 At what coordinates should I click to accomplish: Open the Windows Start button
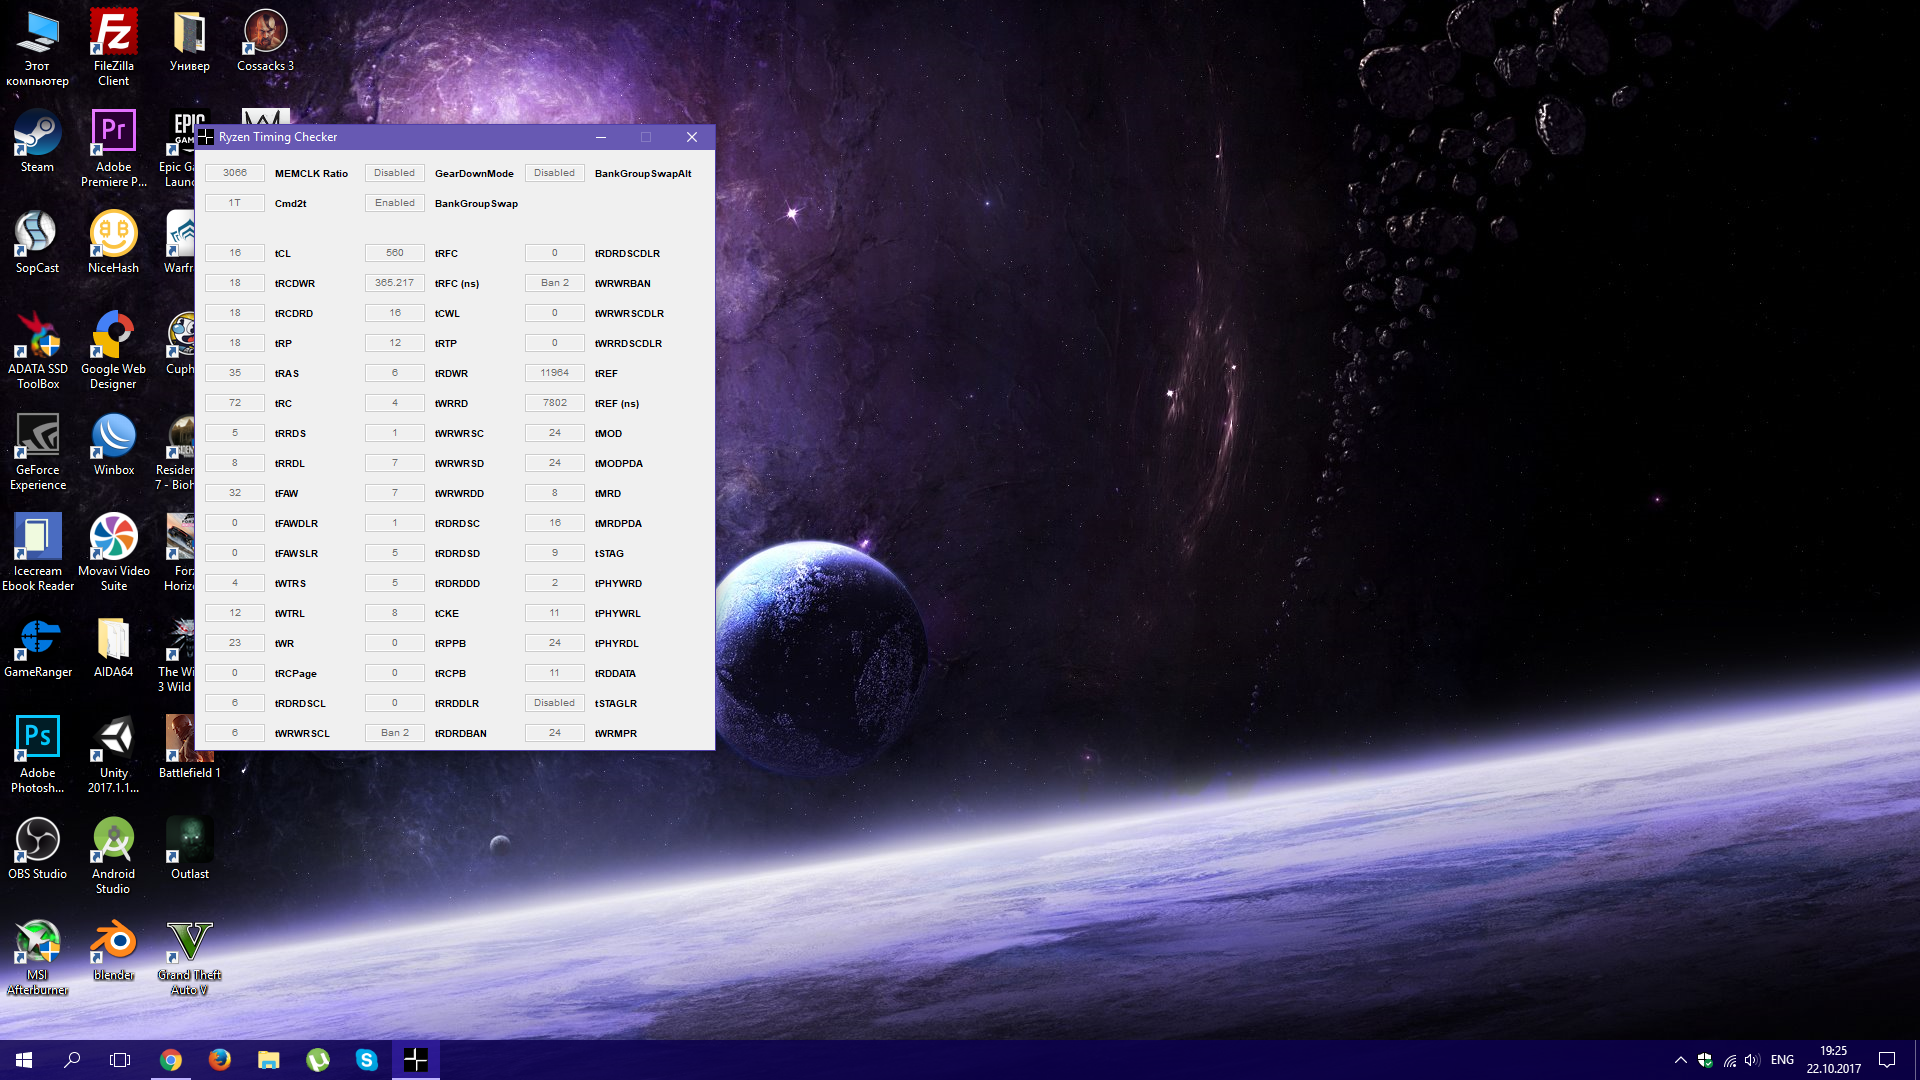(x=24, y=1060)
